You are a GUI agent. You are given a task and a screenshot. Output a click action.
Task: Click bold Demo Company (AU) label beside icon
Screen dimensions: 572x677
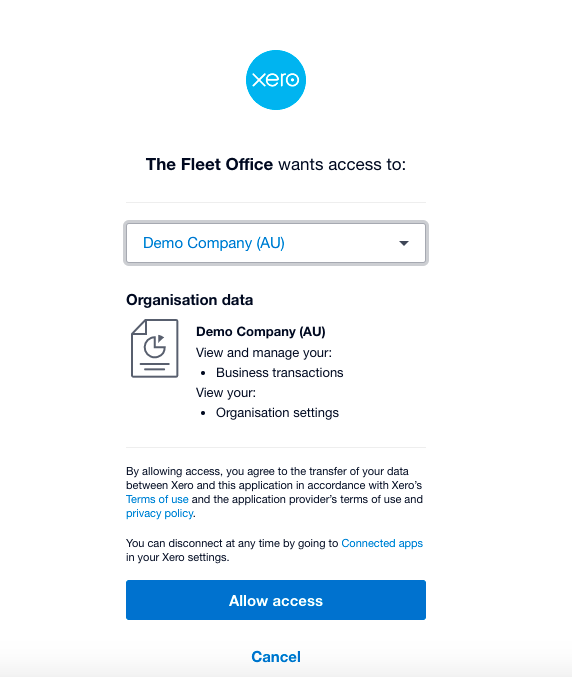pyautogui.click(x=261, y=332)
